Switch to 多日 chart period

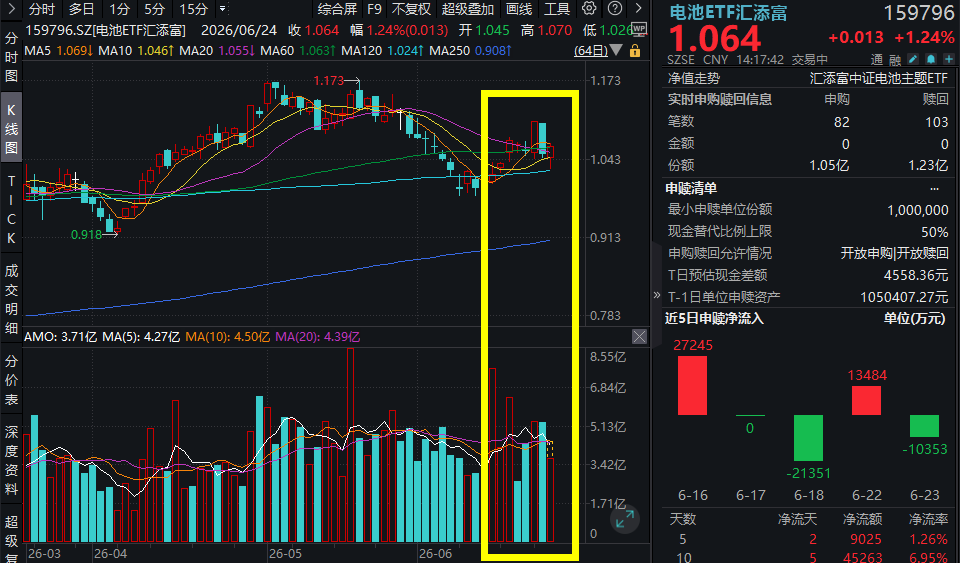tap(81, 9)
